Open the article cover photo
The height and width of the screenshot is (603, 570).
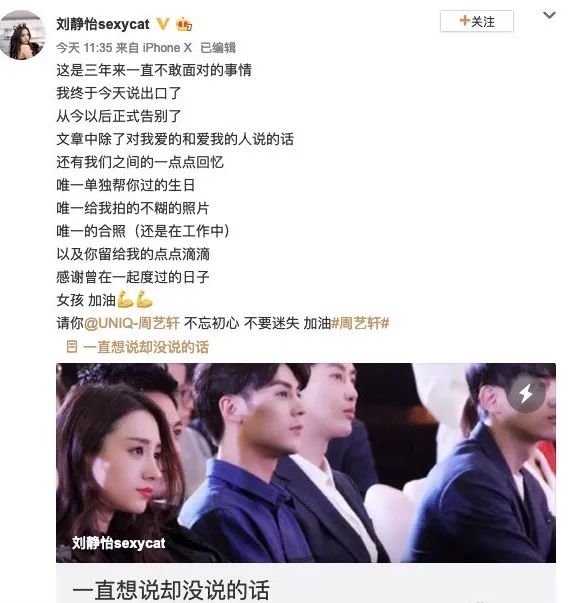[x=306, y=463]
